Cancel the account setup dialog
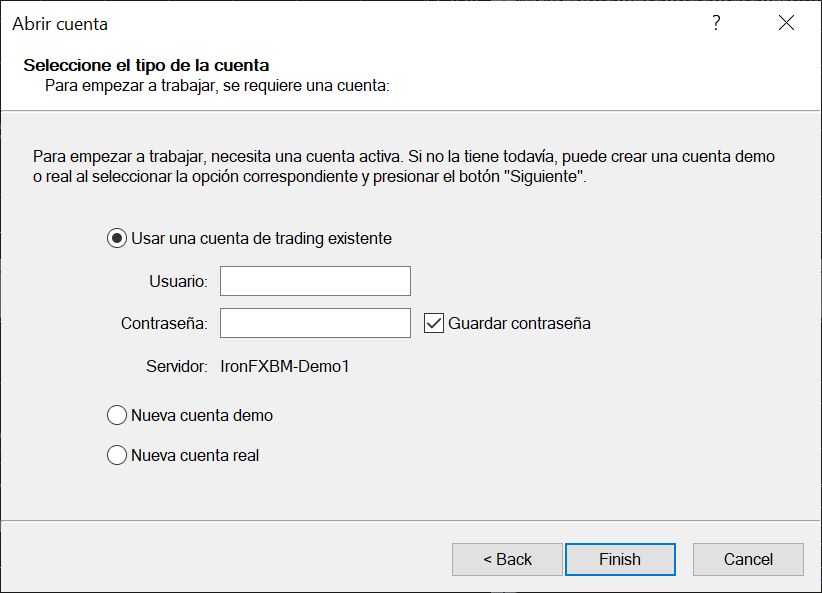822x593 pixels. pos(748,559)
